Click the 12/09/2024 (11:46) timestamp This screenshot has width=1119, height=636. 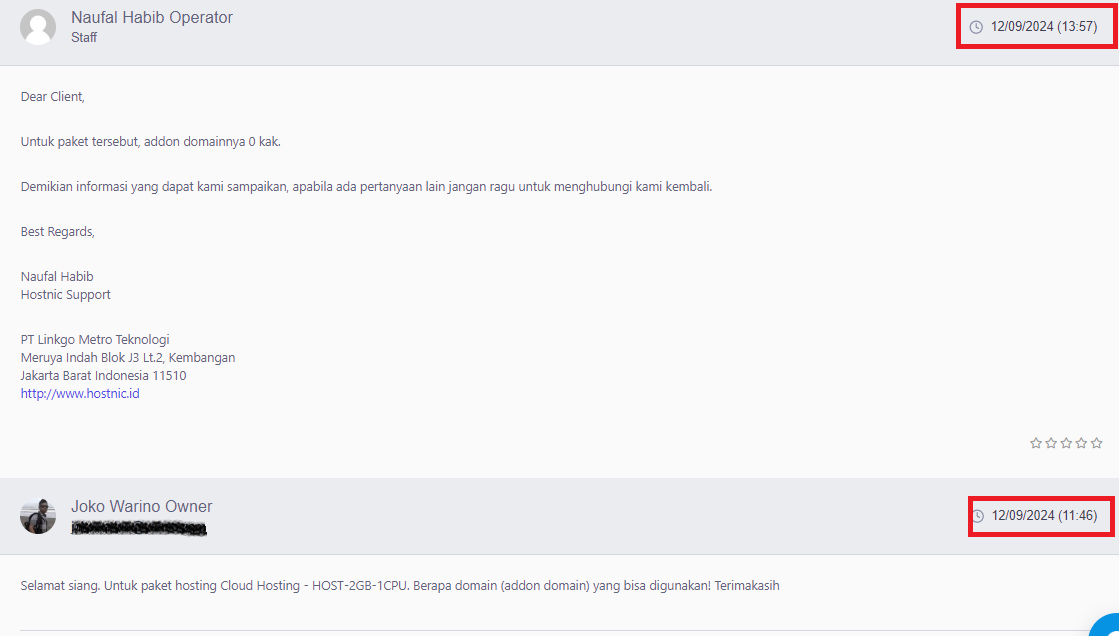[1044, 516]
